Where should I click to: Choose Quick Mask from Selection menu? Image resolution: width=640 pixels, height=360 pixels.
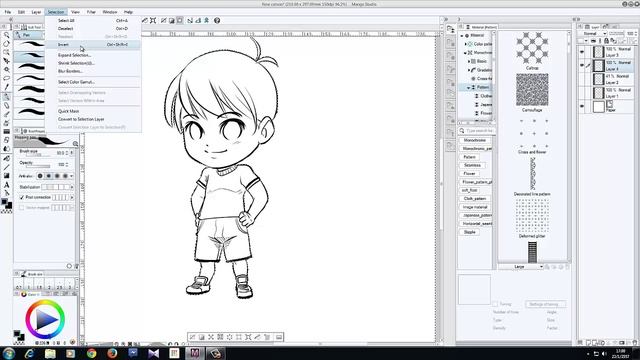93,111
